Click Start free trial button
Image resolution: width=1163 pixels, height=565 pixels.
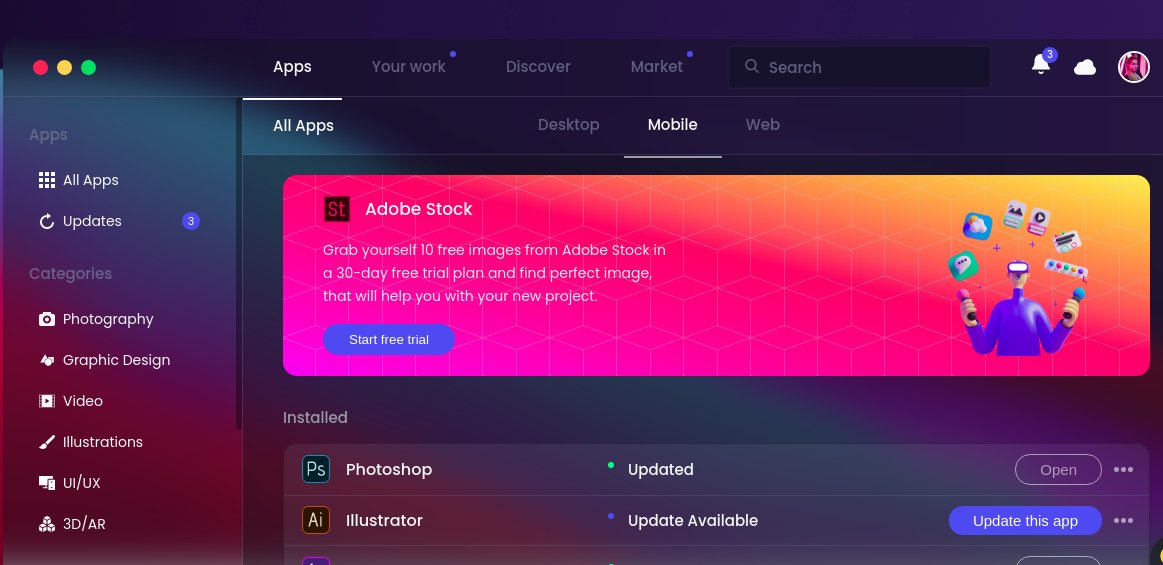point(389,340)
